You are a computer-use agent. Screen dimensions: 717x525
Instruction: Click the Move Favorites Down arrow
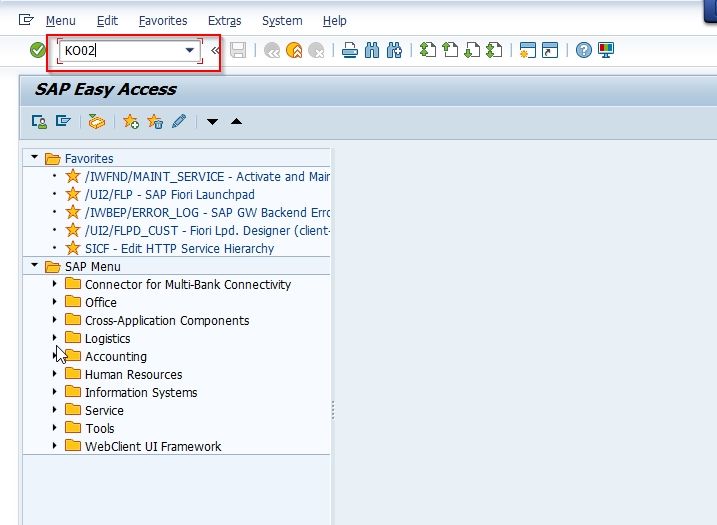tap(212, 122)
